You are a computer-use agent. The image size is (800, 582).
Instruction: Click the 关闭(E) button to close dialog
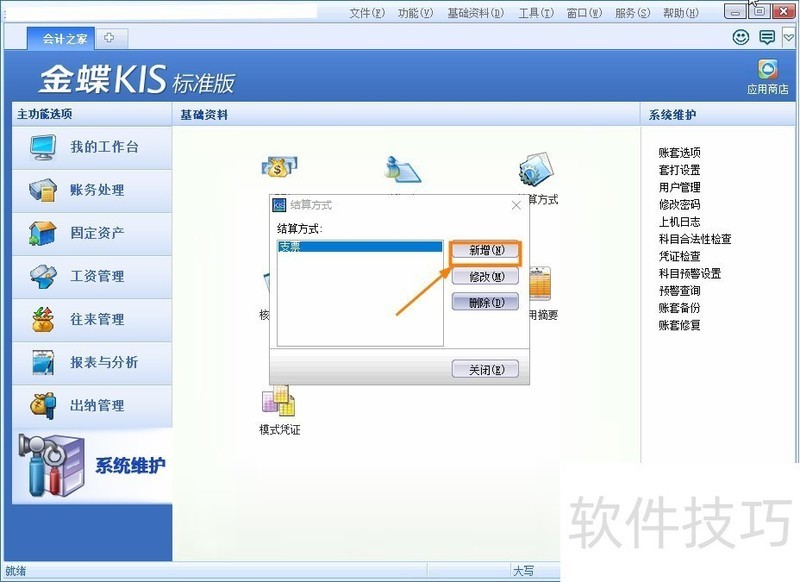(487, 368)
